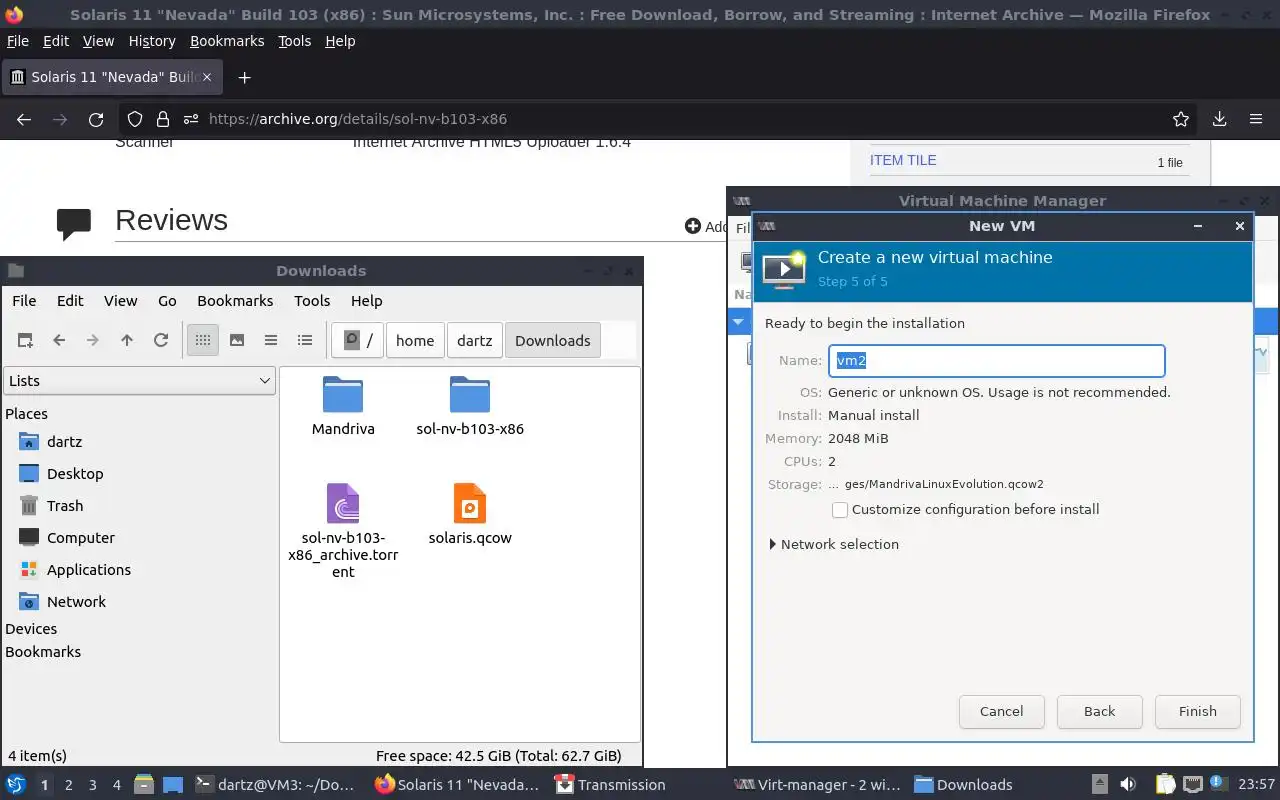Click ITEM TILE download link
The height and width of the screenshot is (800, 1280).
coord(903,160)
